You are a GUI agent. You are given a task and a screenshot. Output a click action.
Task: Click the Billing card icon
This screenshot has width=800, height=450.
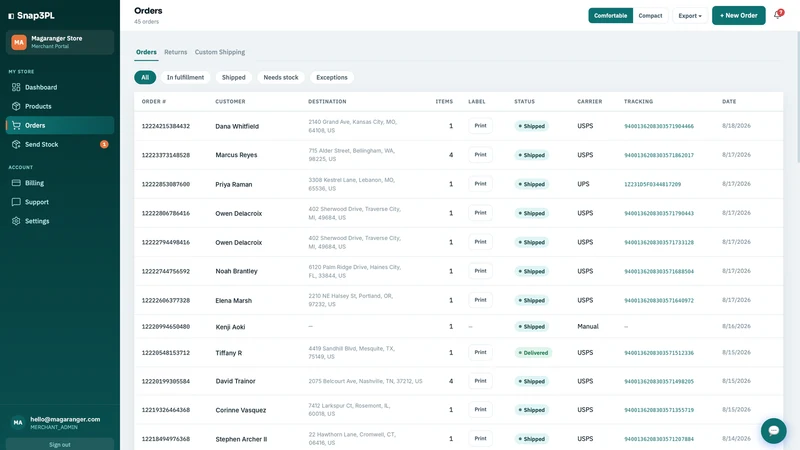coord(16,183)
